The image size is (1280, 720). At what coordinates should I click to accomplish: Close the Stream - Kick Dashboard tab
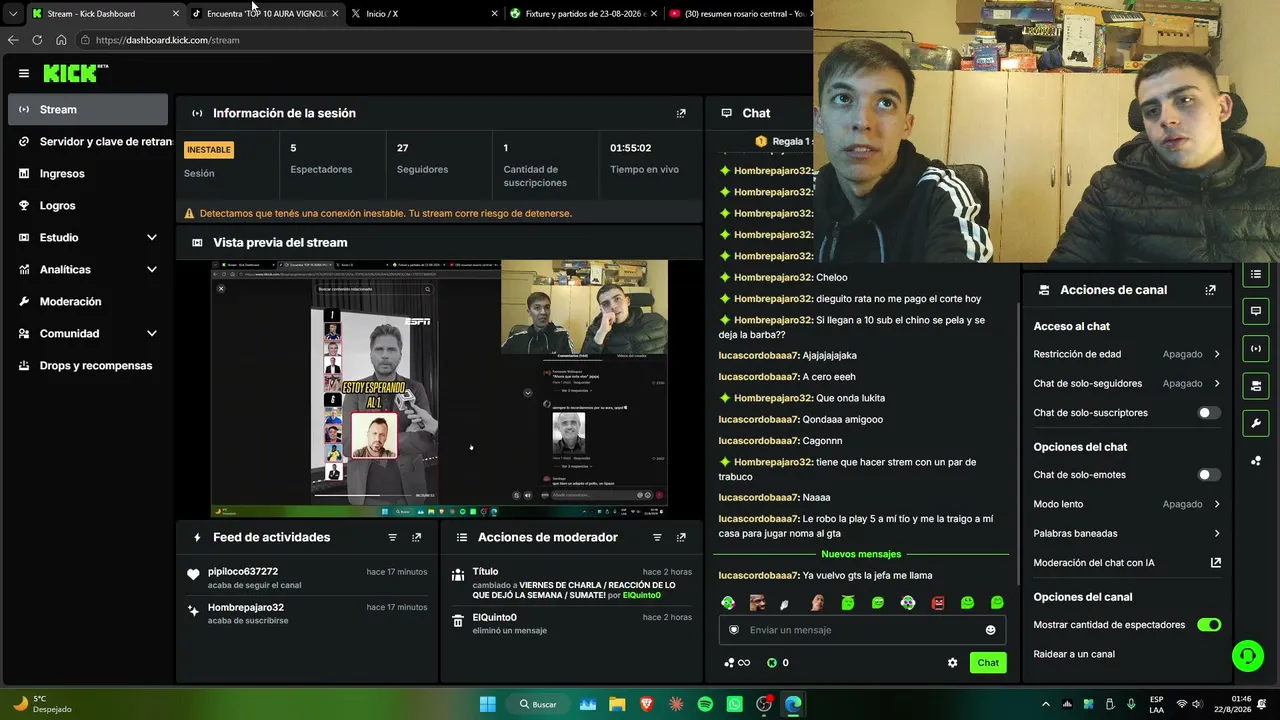(x=176, y=14)
